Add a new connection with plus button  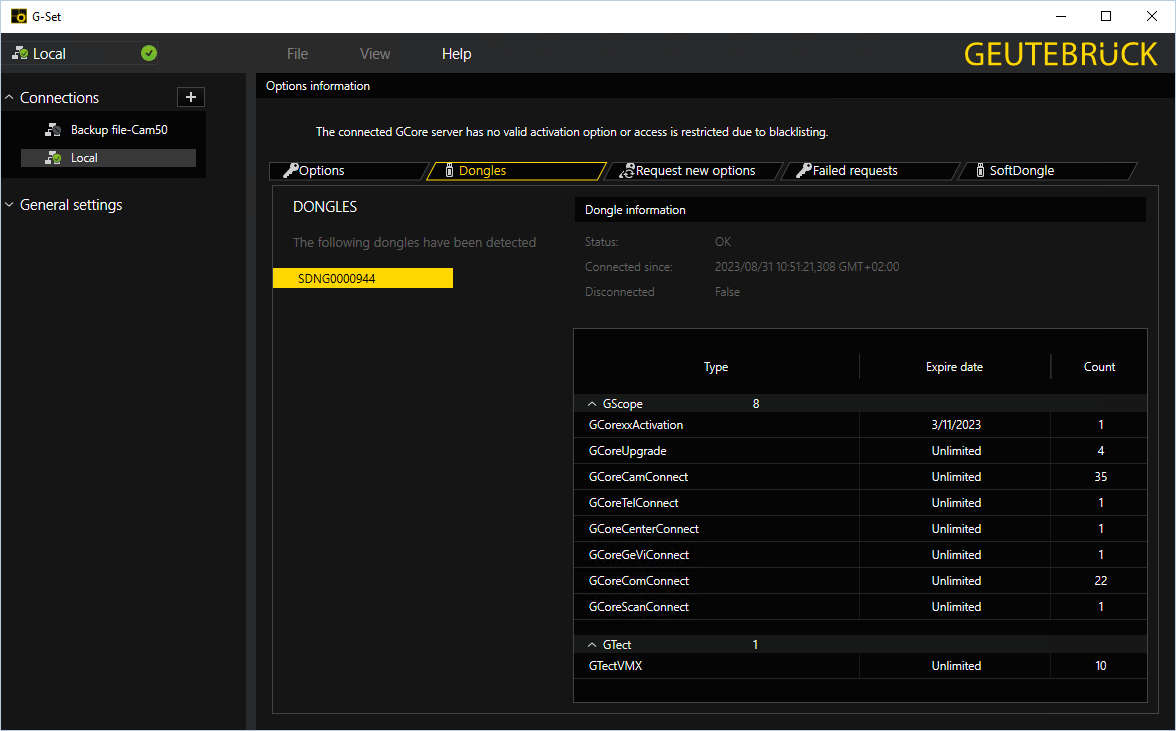190,97
